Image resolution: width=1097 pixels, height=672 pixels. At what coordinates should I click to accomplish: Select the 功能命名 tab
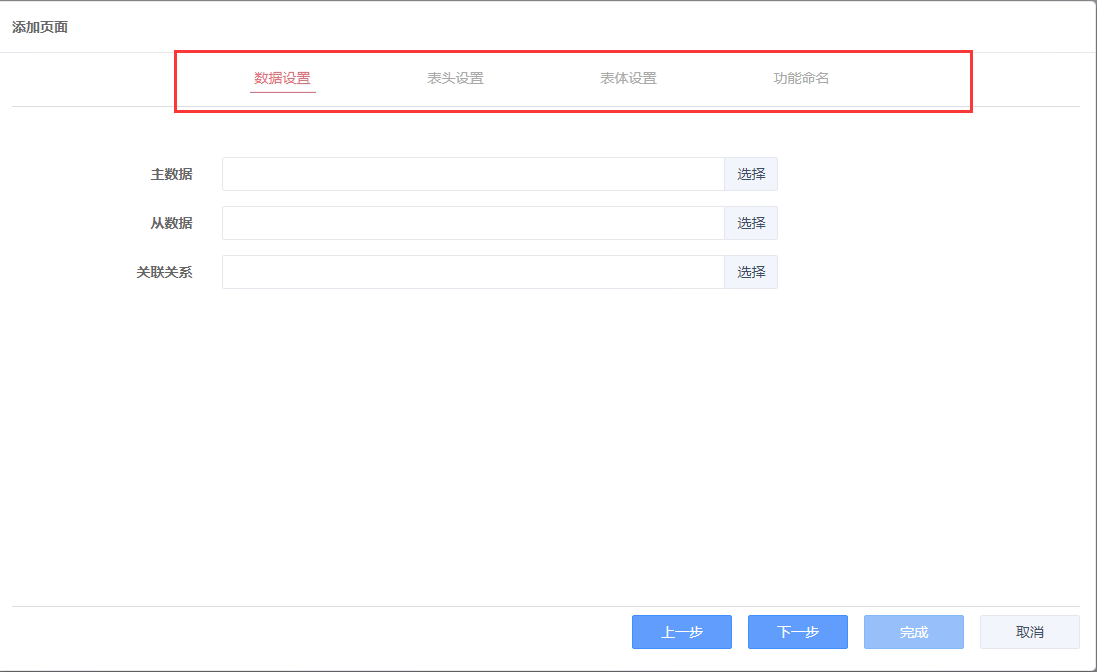[801, 78]
